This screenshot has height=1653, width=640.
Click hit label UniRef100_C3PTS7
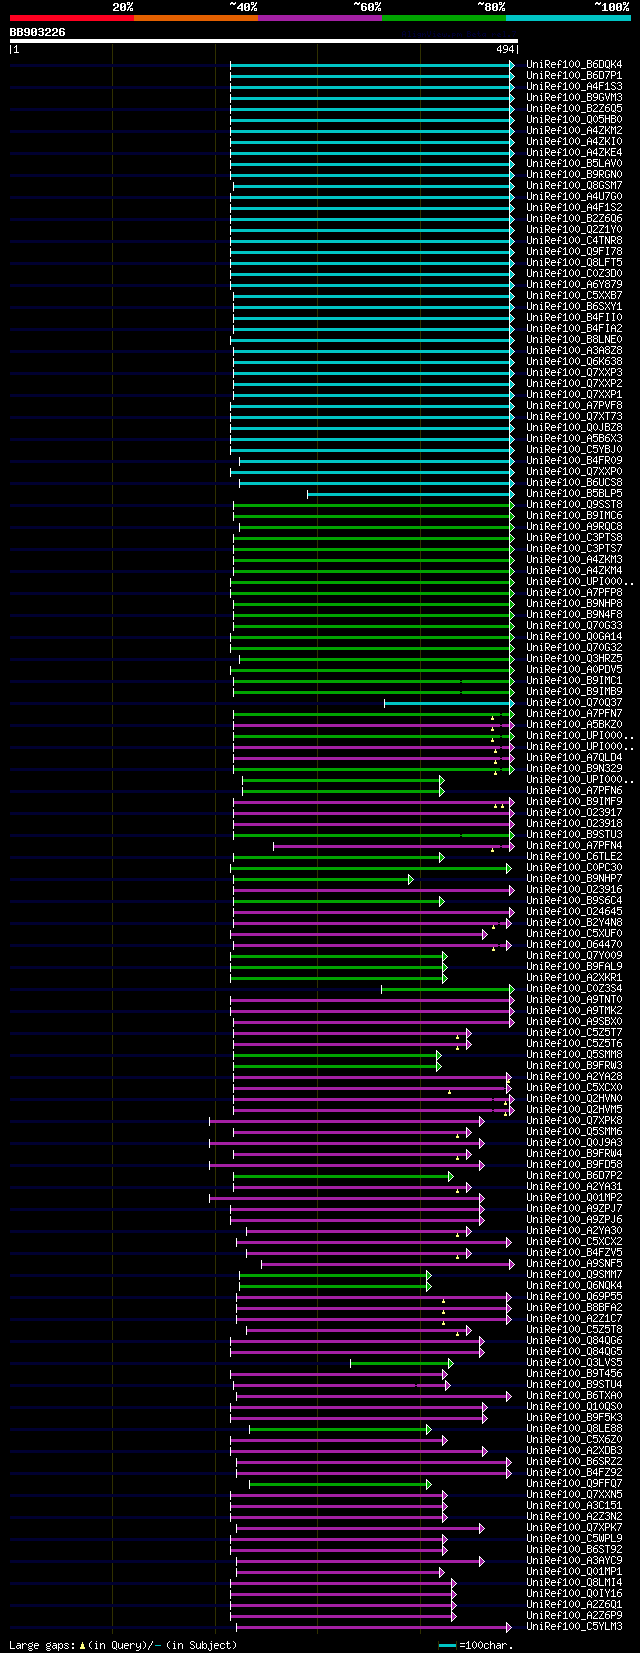tap(574, 548)
